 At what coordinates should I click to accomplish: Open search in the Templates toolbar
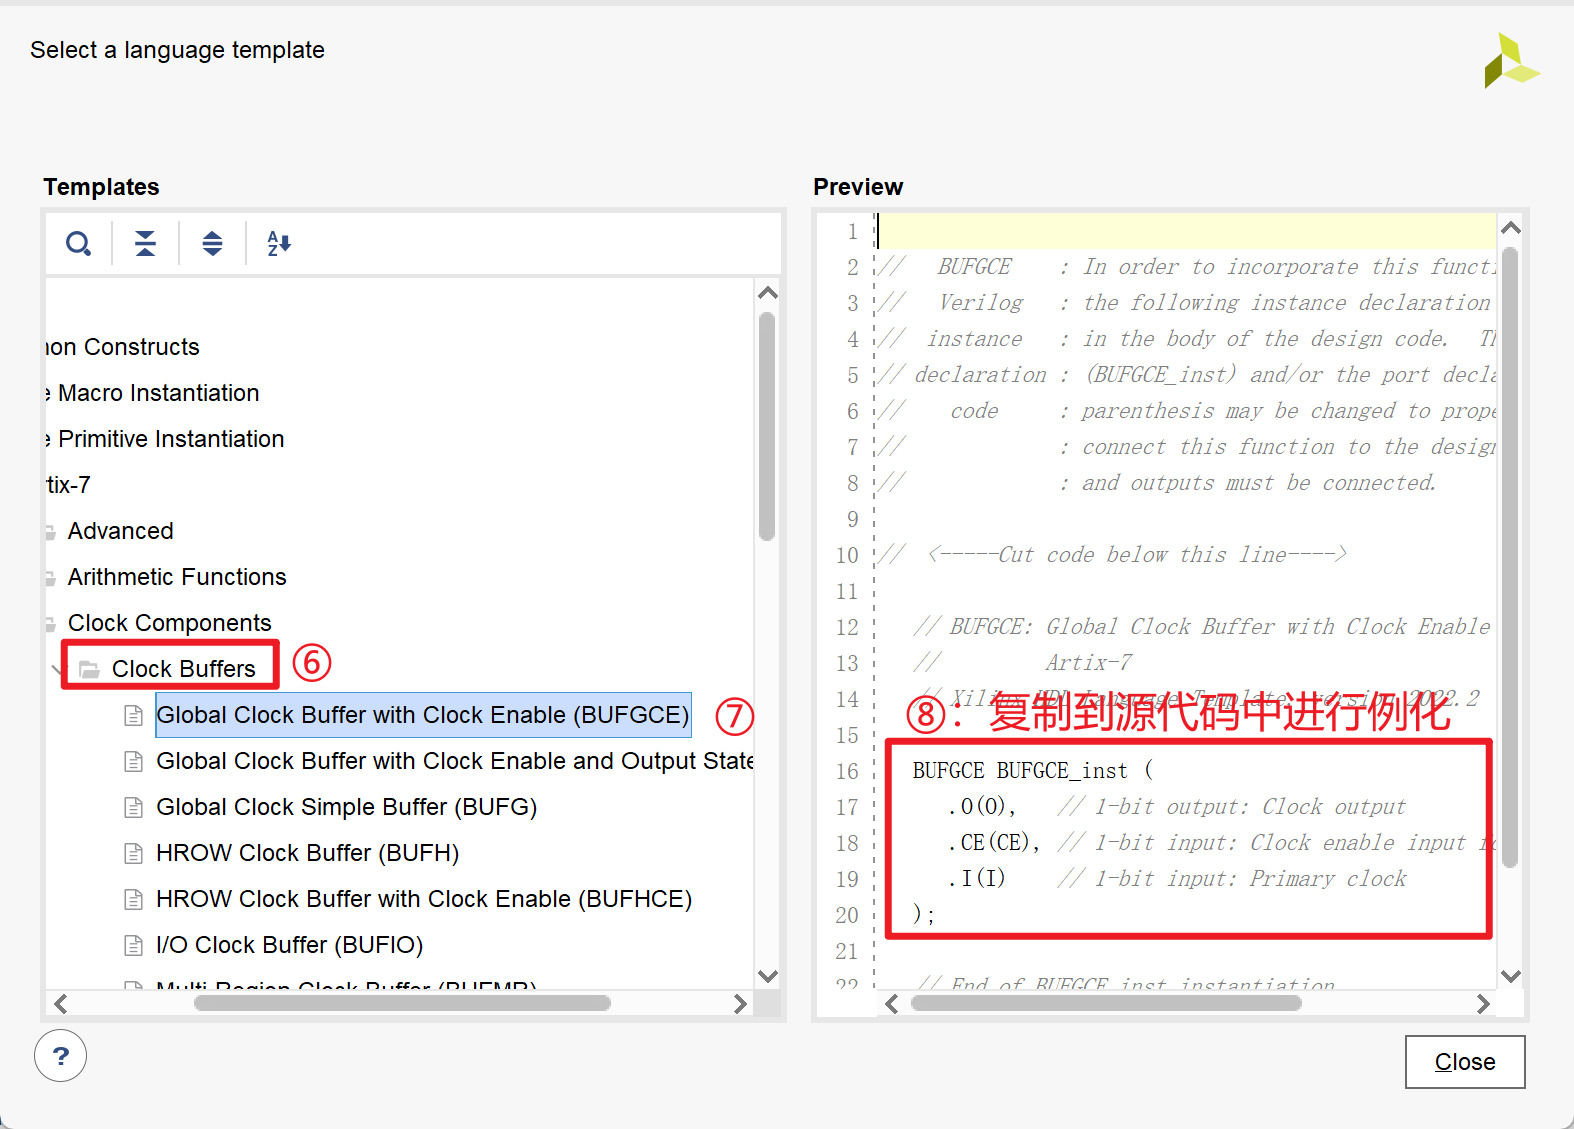click(x=78, y=243)
